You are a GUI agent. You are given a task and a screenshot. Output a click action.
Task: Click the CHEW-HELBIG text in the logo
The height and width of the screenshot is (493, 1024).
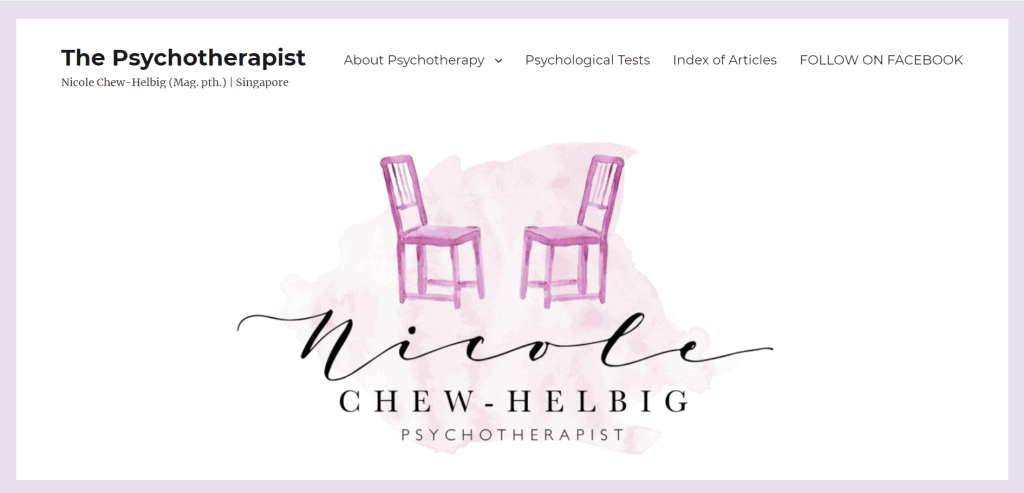[x=514, y=401]
